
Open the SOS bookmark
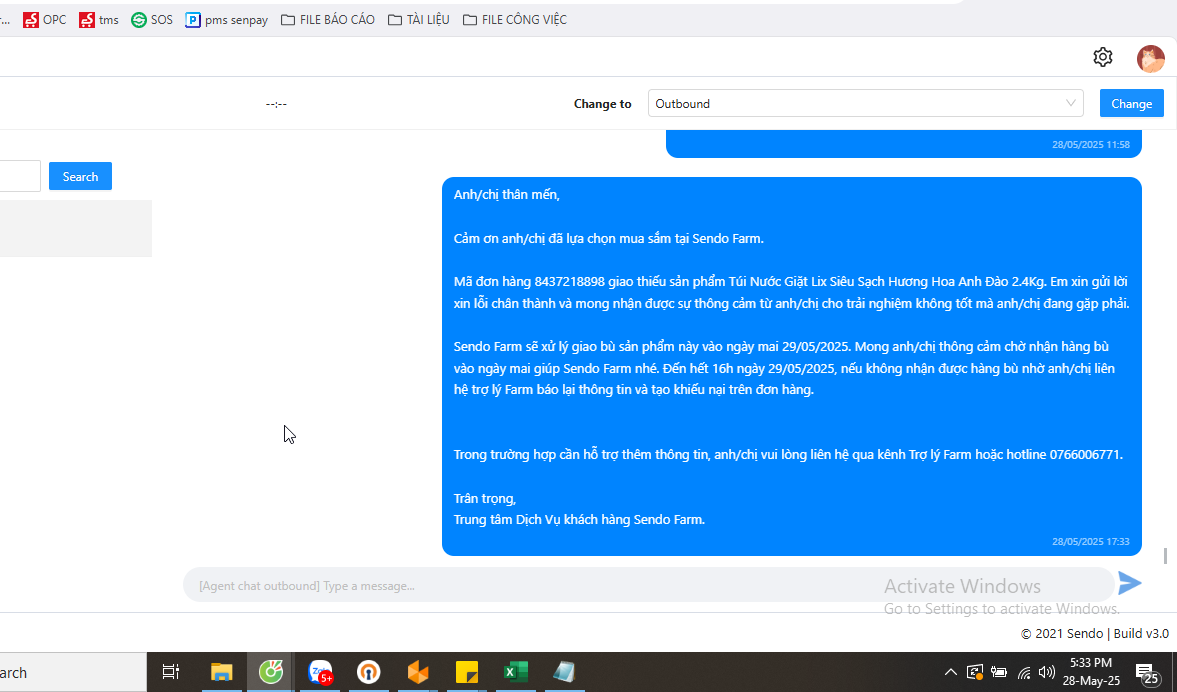152,20
